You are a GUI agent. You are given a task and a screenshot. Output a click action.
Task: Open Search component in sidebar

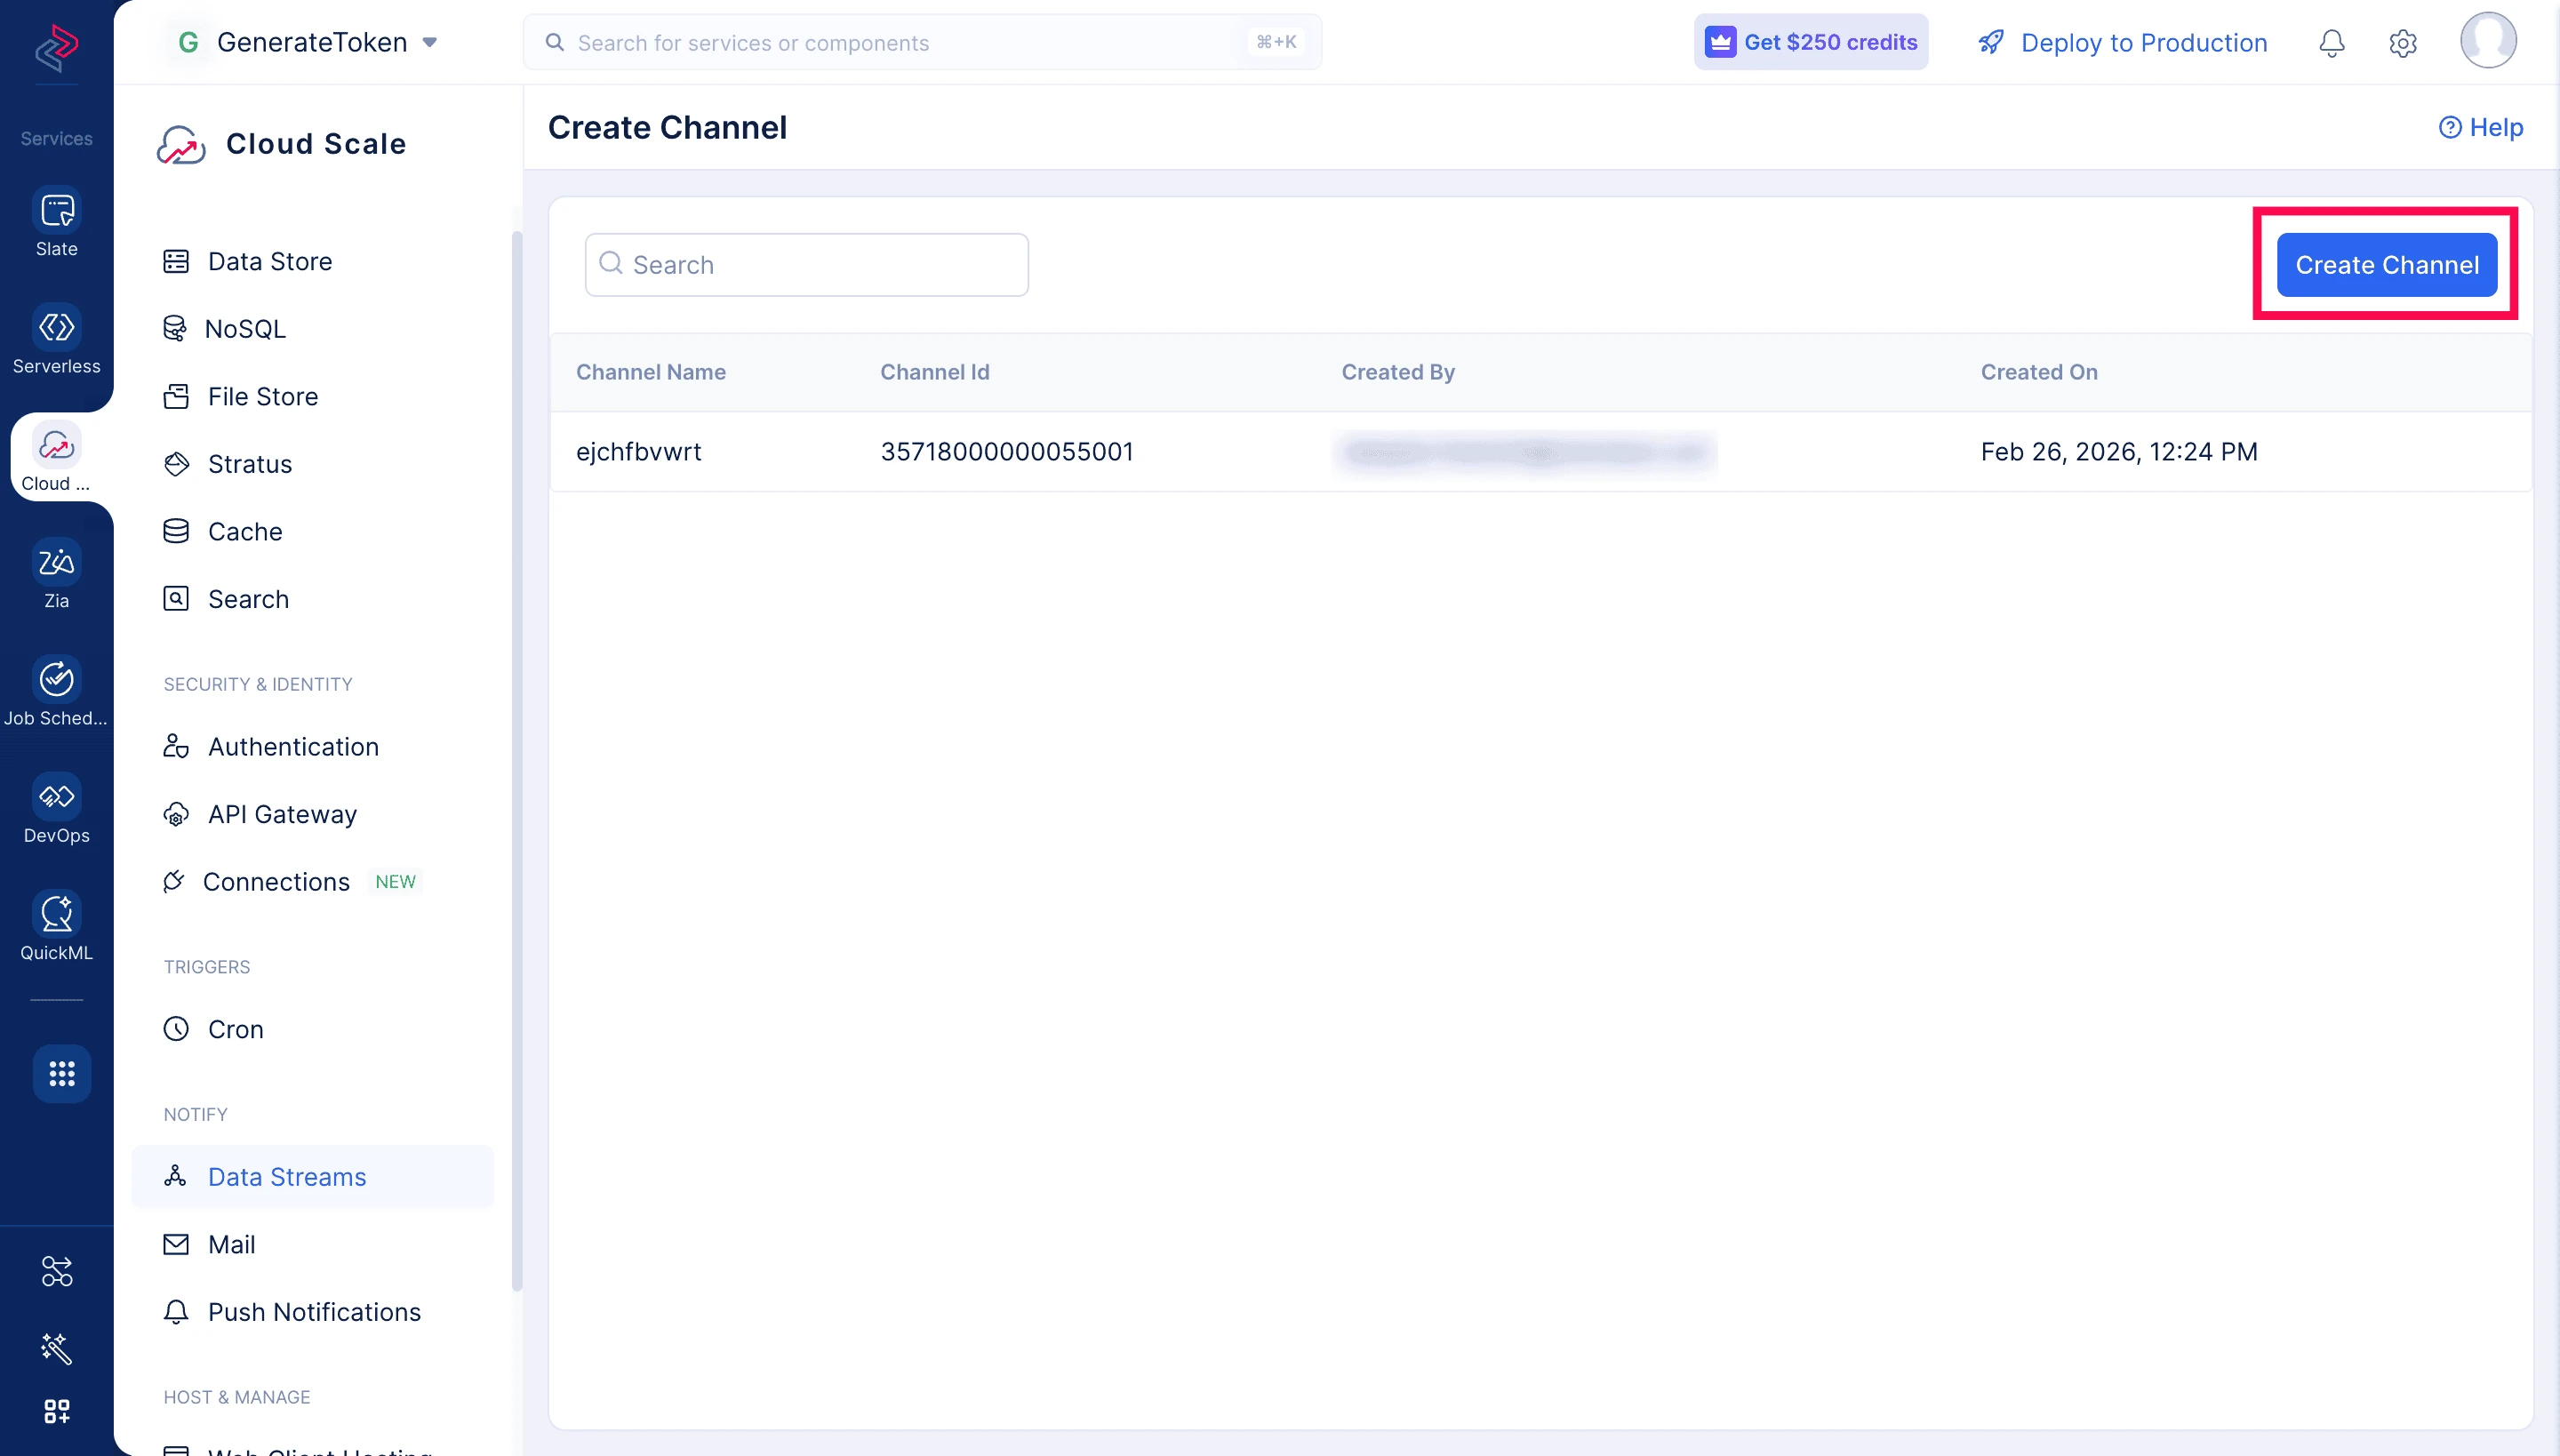(312, 599)
